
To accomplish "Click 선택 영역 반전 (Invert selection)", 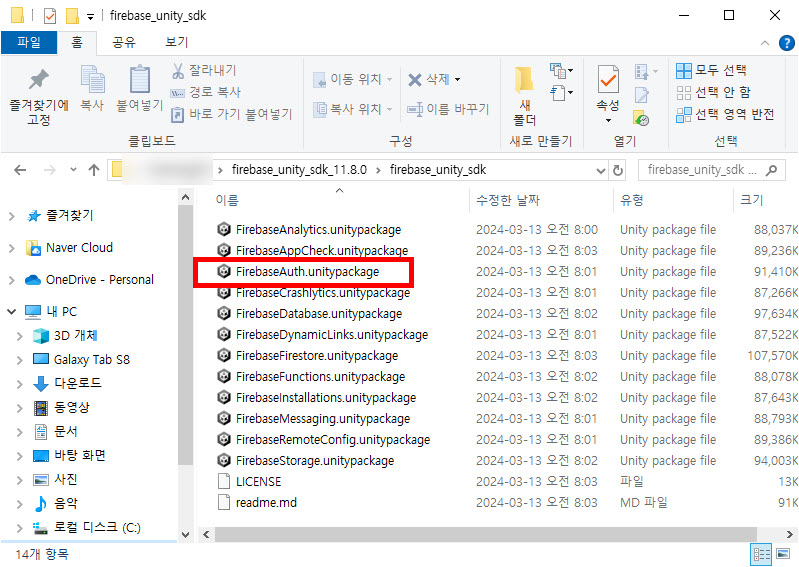I will click(x=725, y=114).
